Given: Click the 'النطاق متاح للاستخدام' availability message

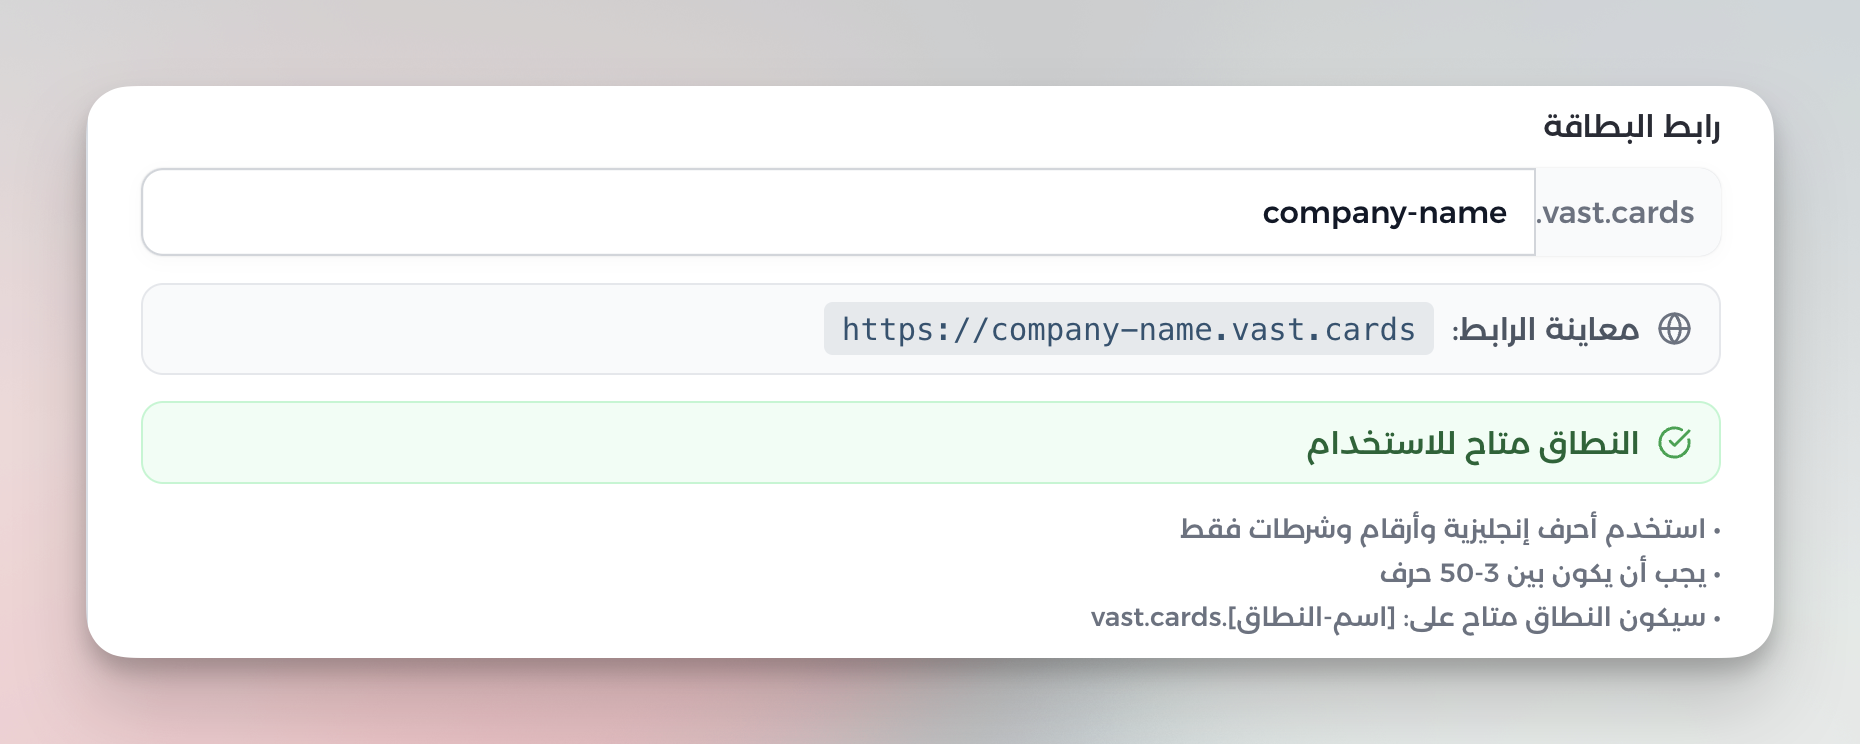Looking at the screenshot, I should tap(1473, 443).
